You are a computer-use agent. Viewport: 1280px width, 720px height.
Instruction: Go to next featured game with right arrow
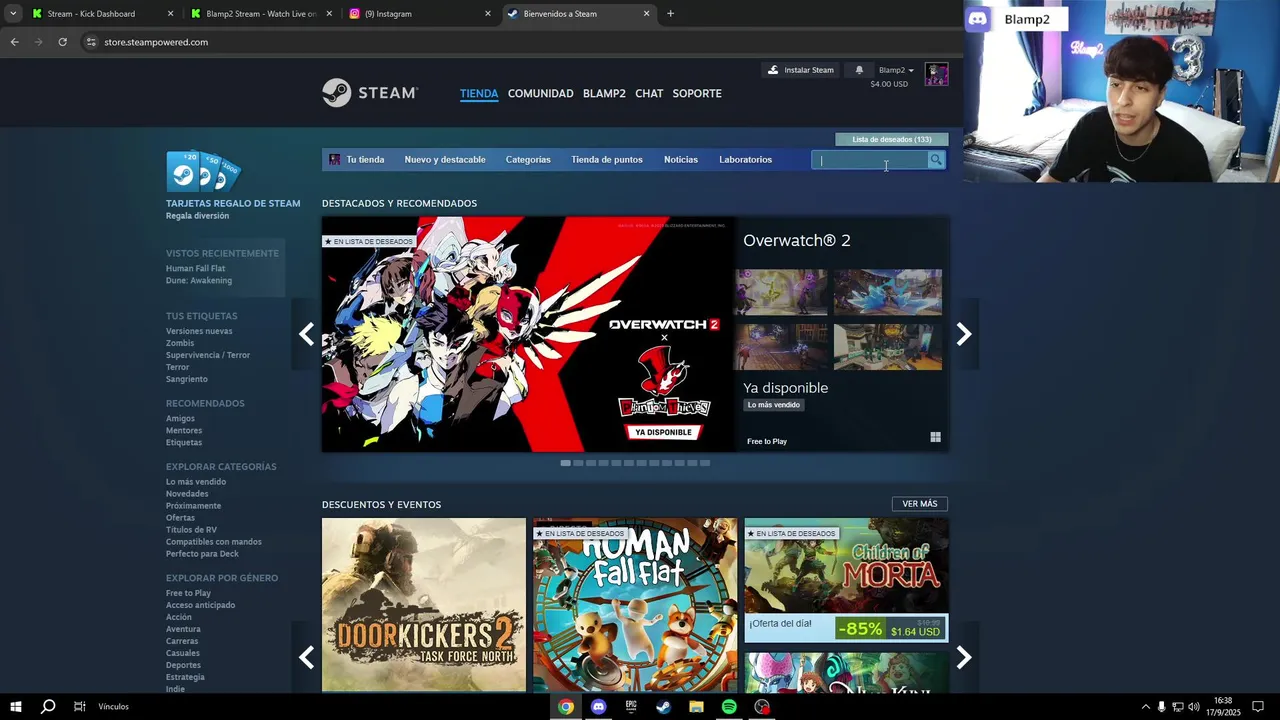pos(963,334)
